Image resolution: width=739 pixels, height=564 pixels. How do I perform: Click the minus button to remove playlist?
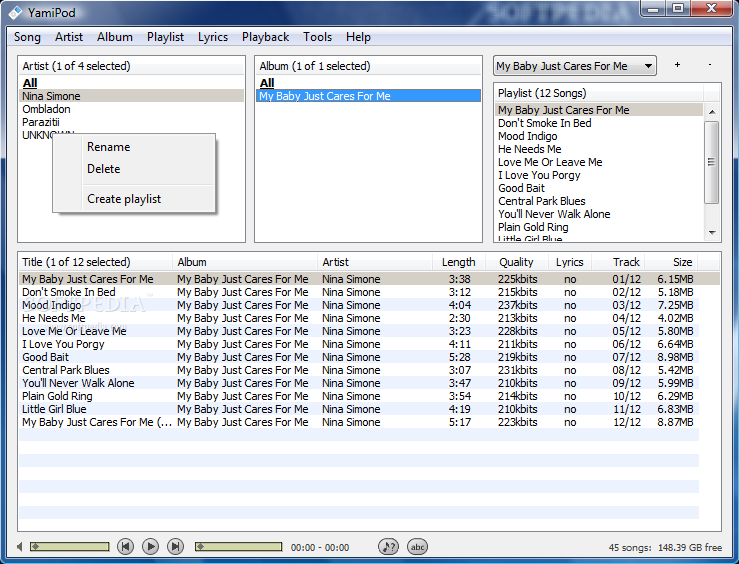pos(709,65)
